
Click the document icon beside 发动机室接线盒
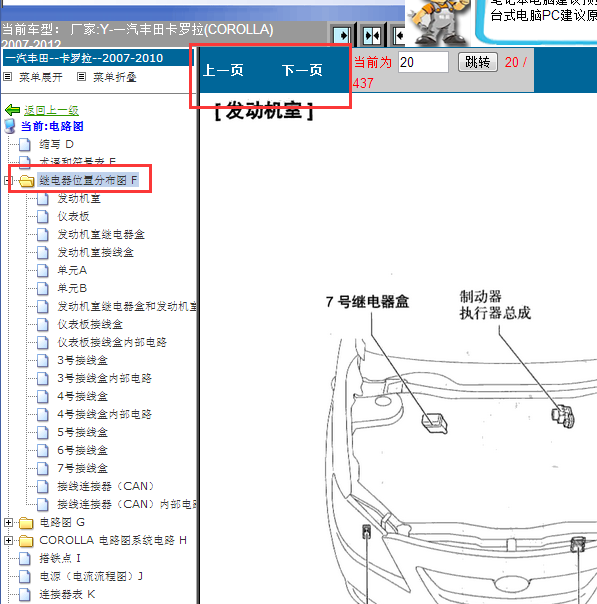click(43, 252)
